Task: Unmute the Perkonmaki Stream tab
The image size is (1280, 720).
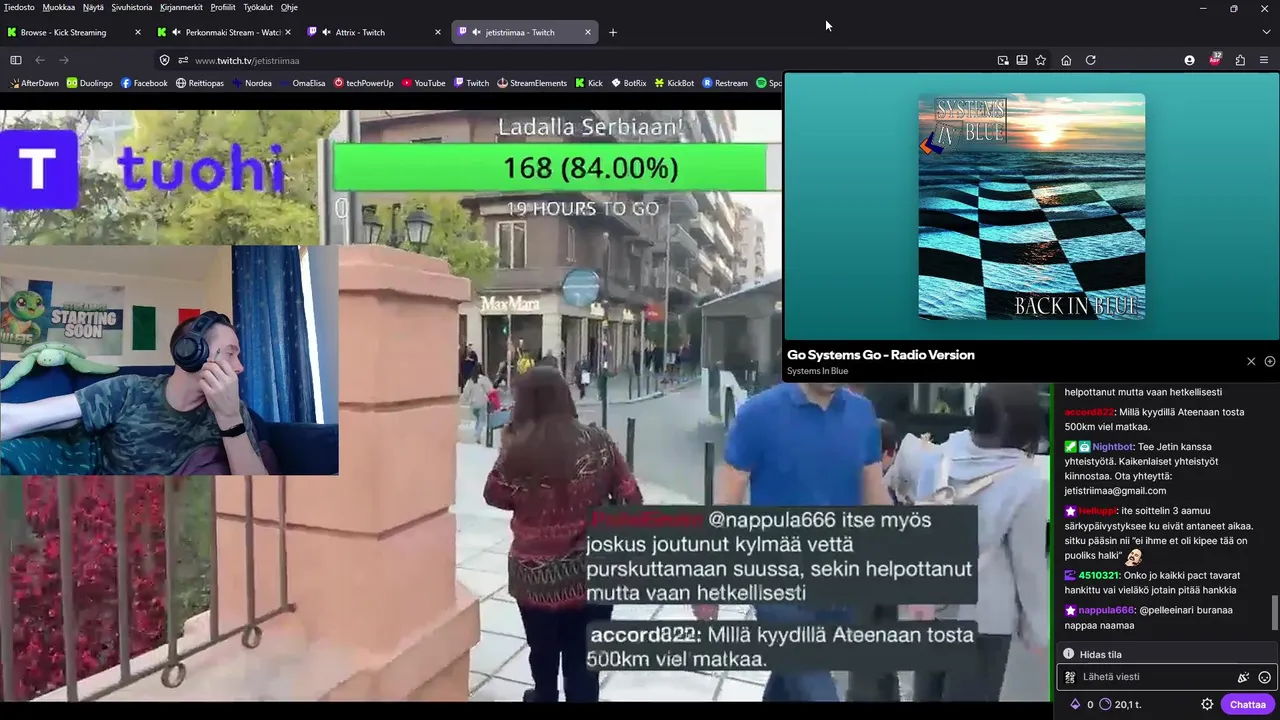Action: [176, 32]
